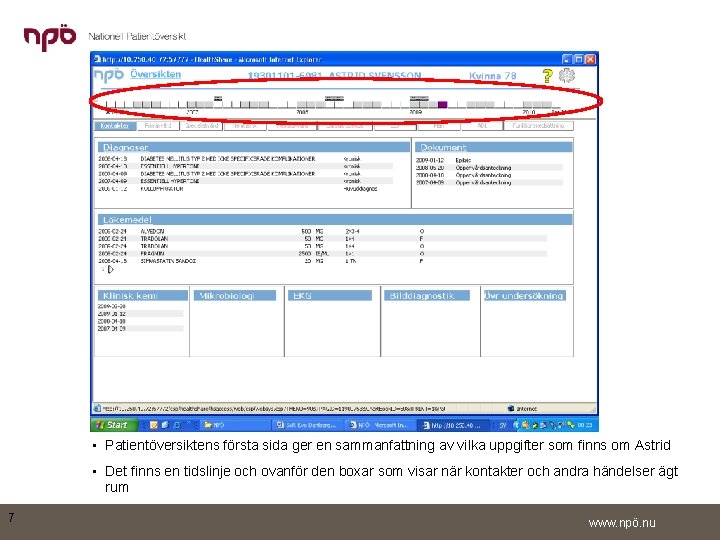Open the Funktionsnedsättning tab
The height and width of the screenshot is (540, 720).
(x=538, y=126)
